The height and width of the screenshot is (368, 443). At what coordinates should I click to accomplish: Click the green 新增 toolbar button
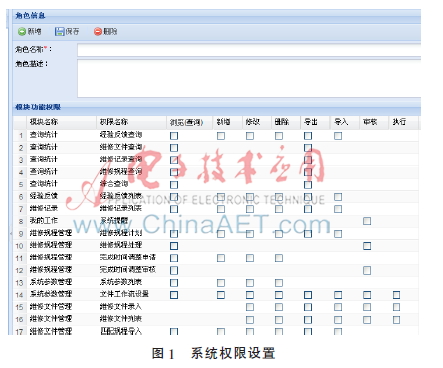29,32
